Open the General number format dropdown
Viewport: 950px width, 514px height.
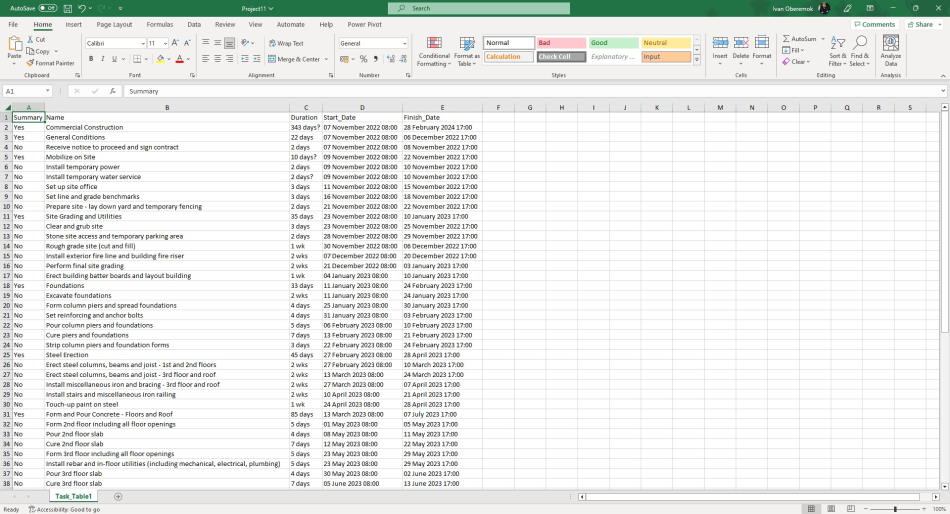(404, 44)
